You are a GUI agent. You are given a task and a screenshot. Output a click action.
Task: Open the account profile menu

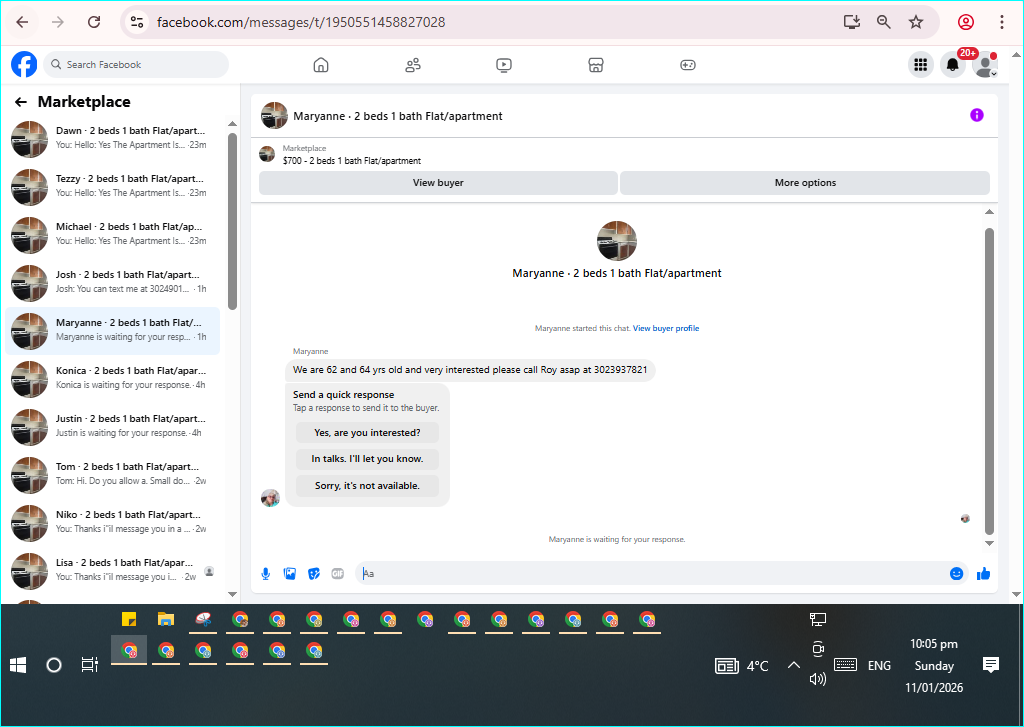[x=985, y=65]
